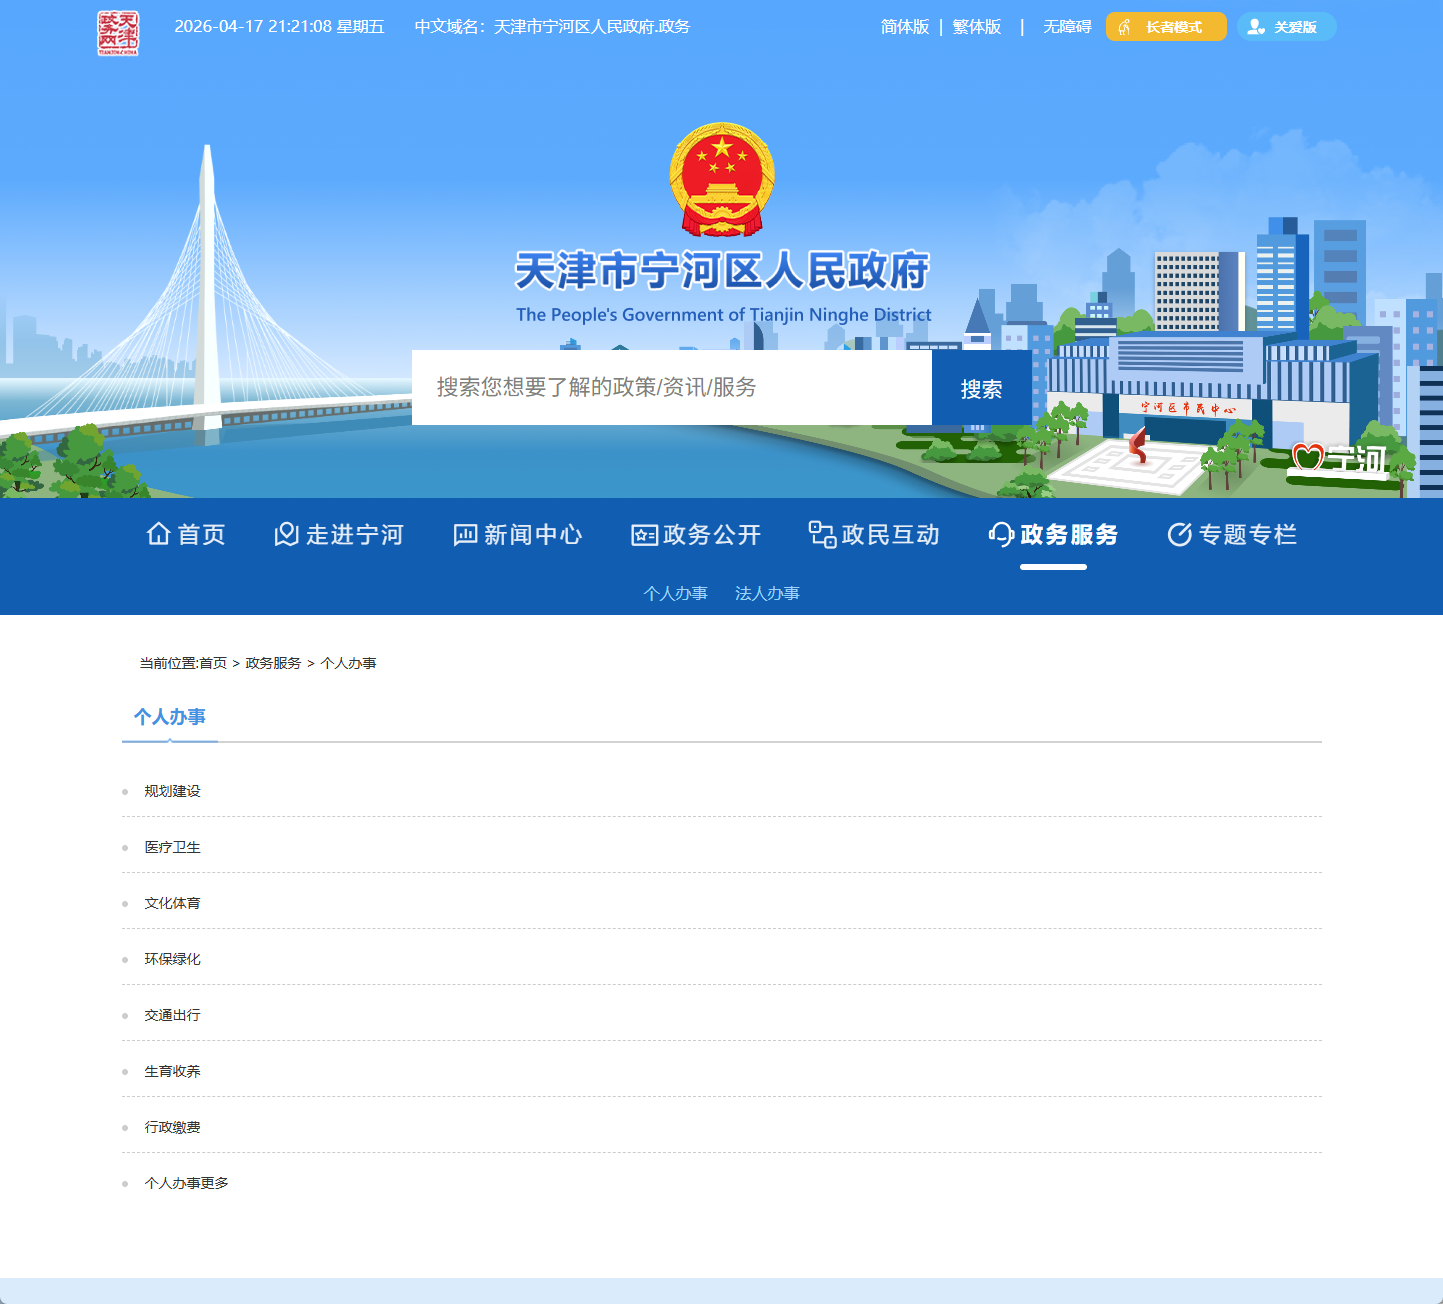Image resolution: width=1443 pixels, height=1304 pixels.
Task: Open the 医疗卫生 service category
Action: click(171, 847)
